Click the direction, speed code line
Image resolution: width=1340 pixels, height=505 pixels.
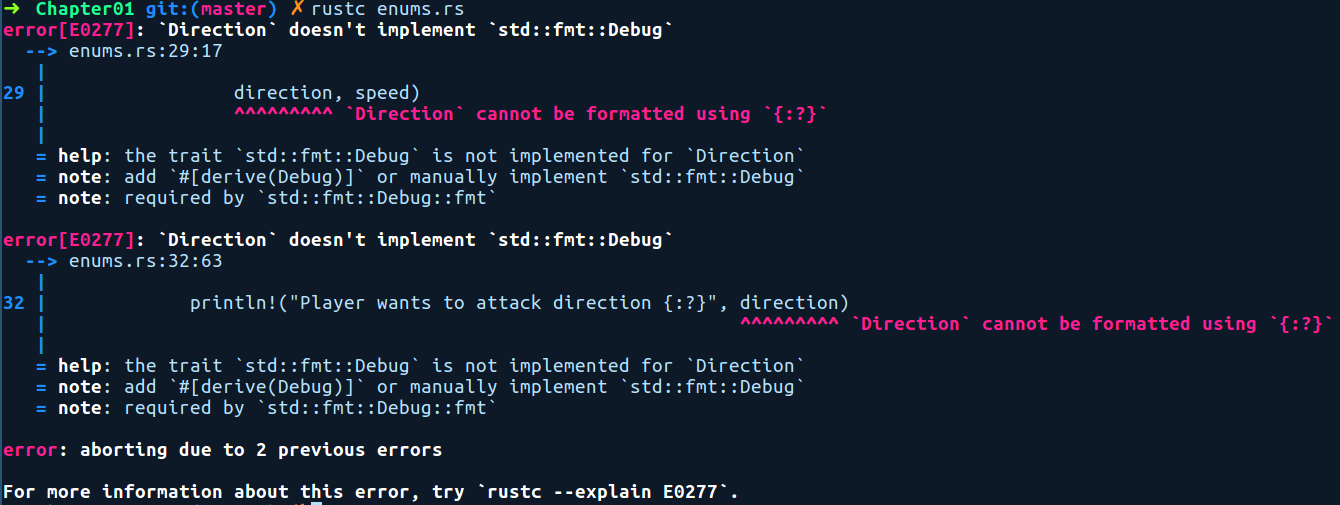(327, 93)
